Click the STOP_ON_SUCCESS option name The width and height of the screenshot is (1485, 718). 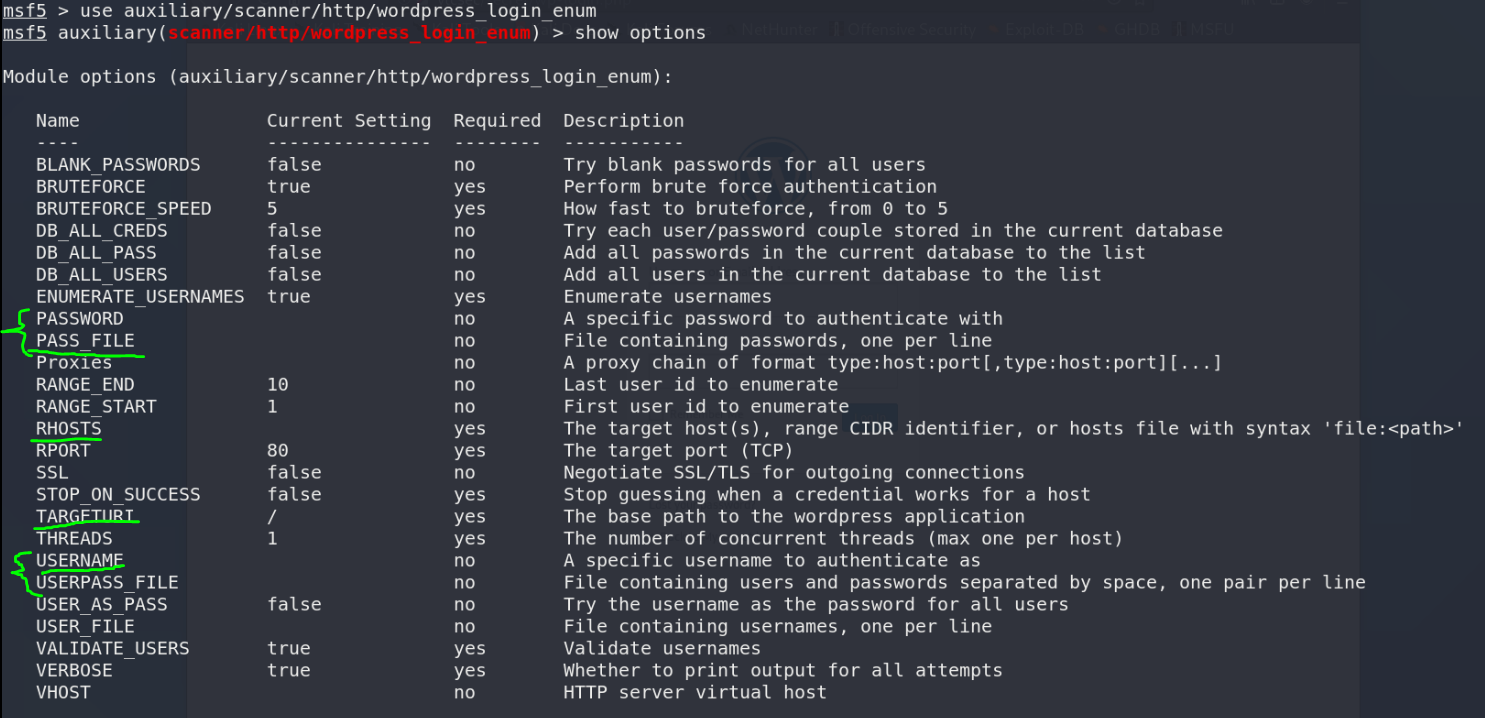pyautogui.click(x=118, y=495)
